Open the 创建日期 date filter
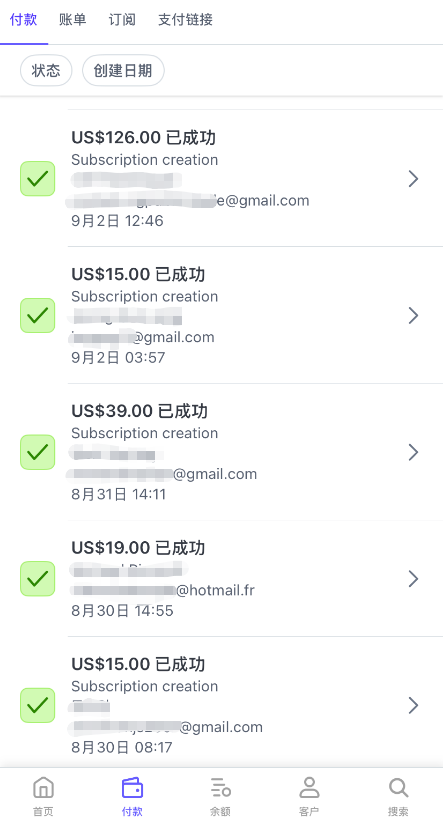The height and width of the screenshot is (828, 443). 123,70
